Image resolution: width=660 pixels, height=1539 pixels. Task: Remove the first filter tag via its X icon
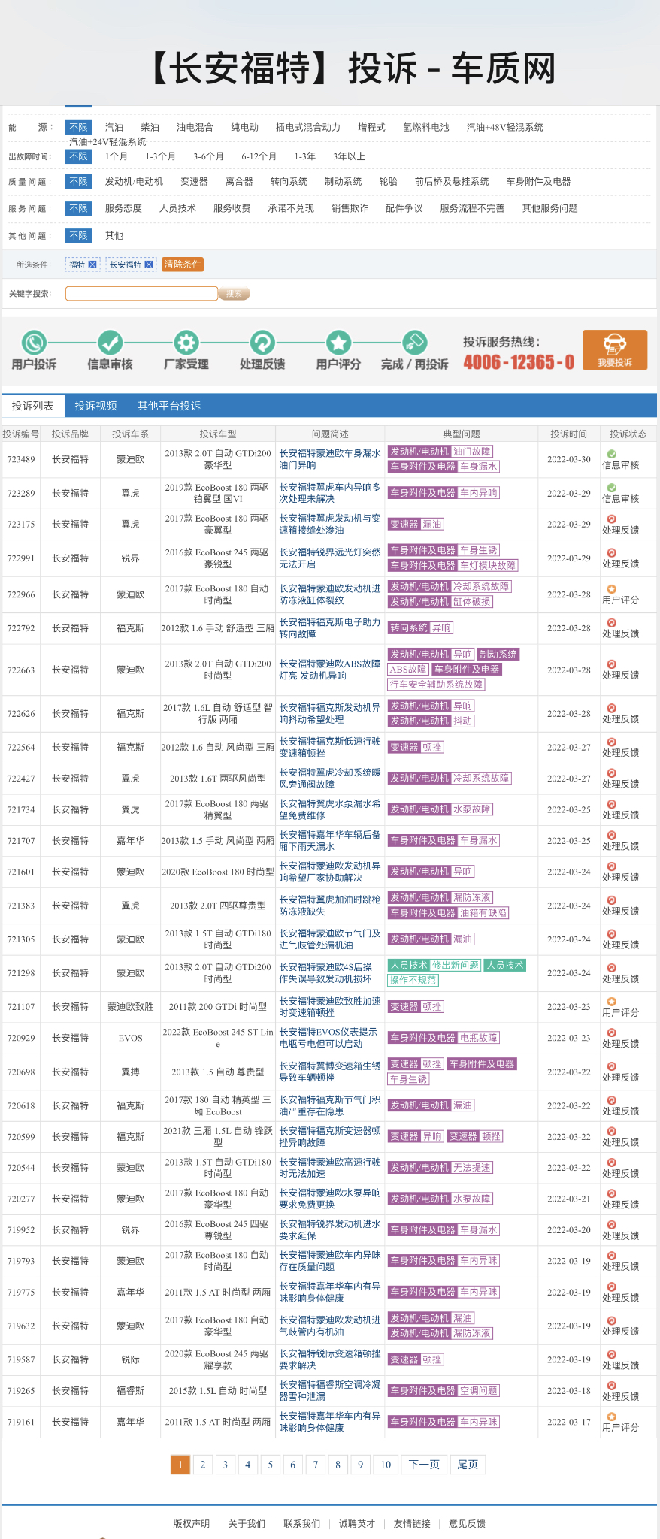93,265
